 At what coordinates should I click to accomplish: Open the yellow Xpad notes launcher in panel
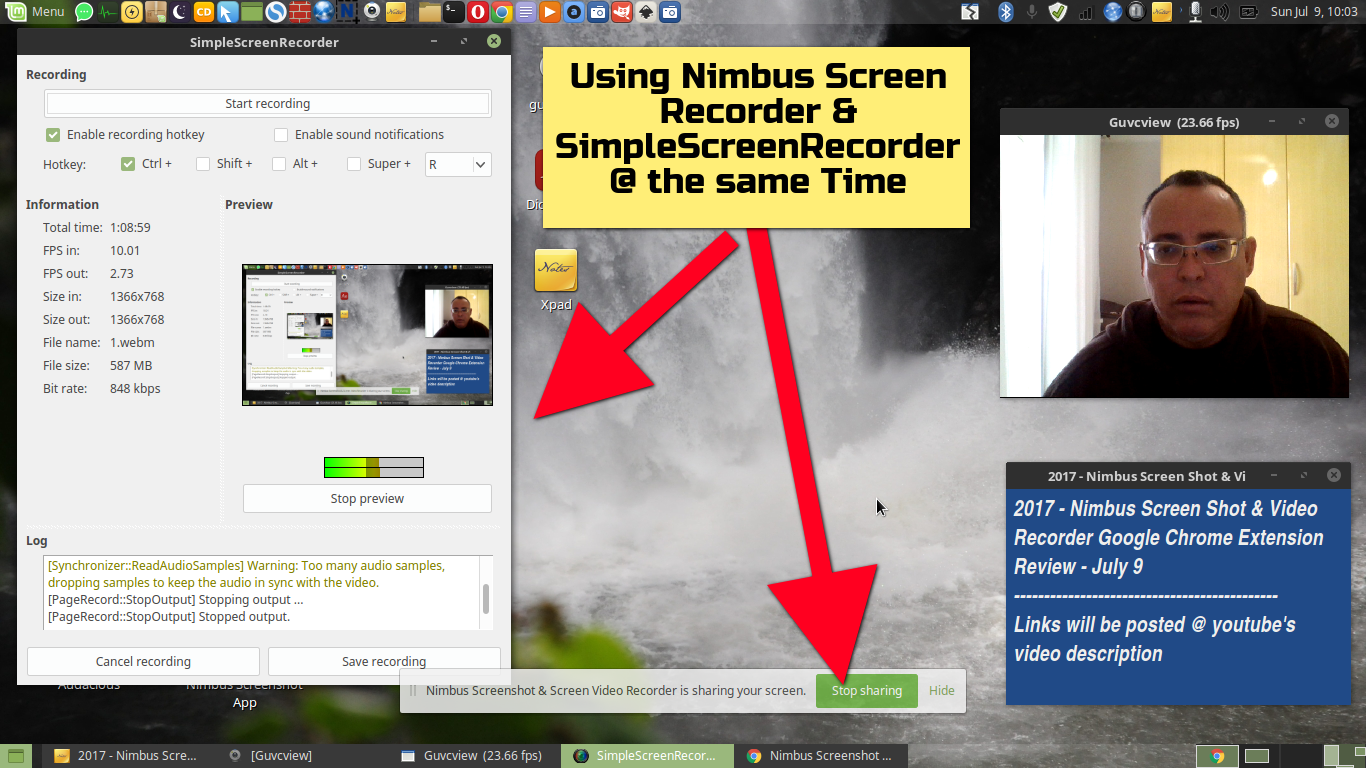coord(396,12)
